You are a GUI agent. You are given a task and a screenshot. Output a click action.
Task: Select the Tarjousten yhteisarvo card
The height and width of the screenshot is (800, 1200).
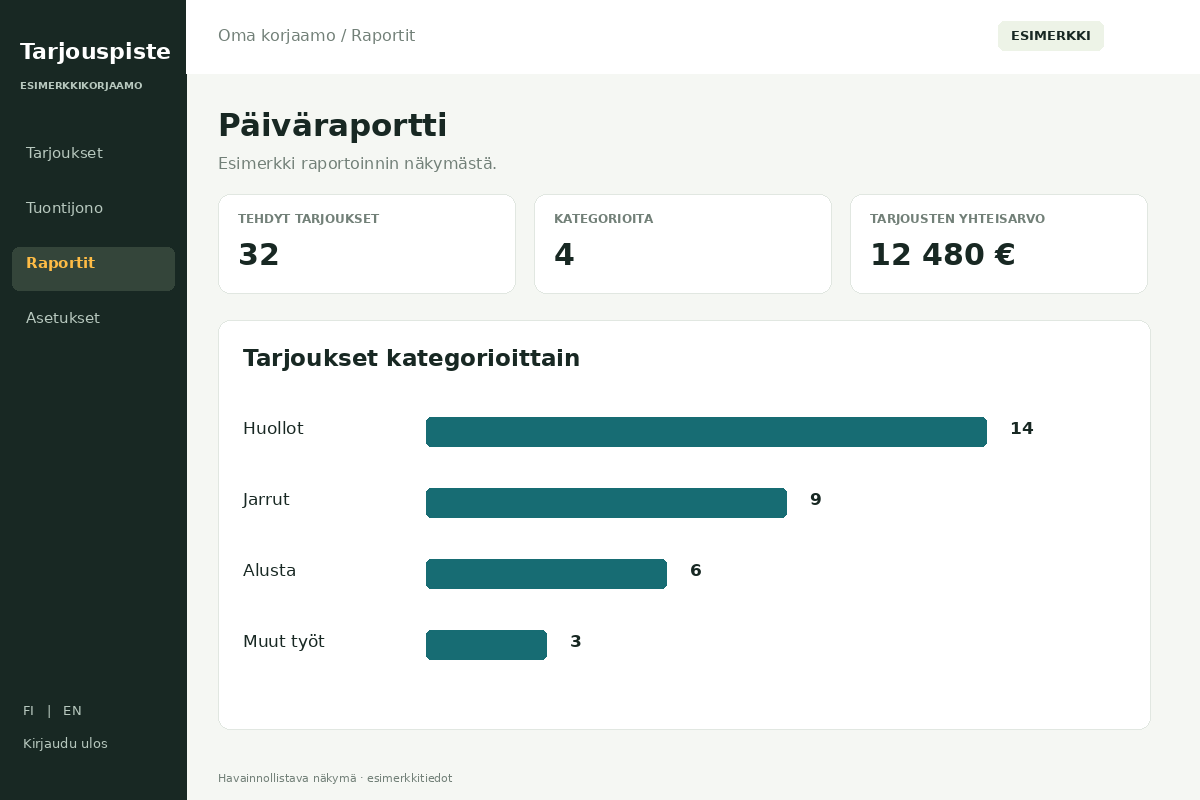point(999,244)
